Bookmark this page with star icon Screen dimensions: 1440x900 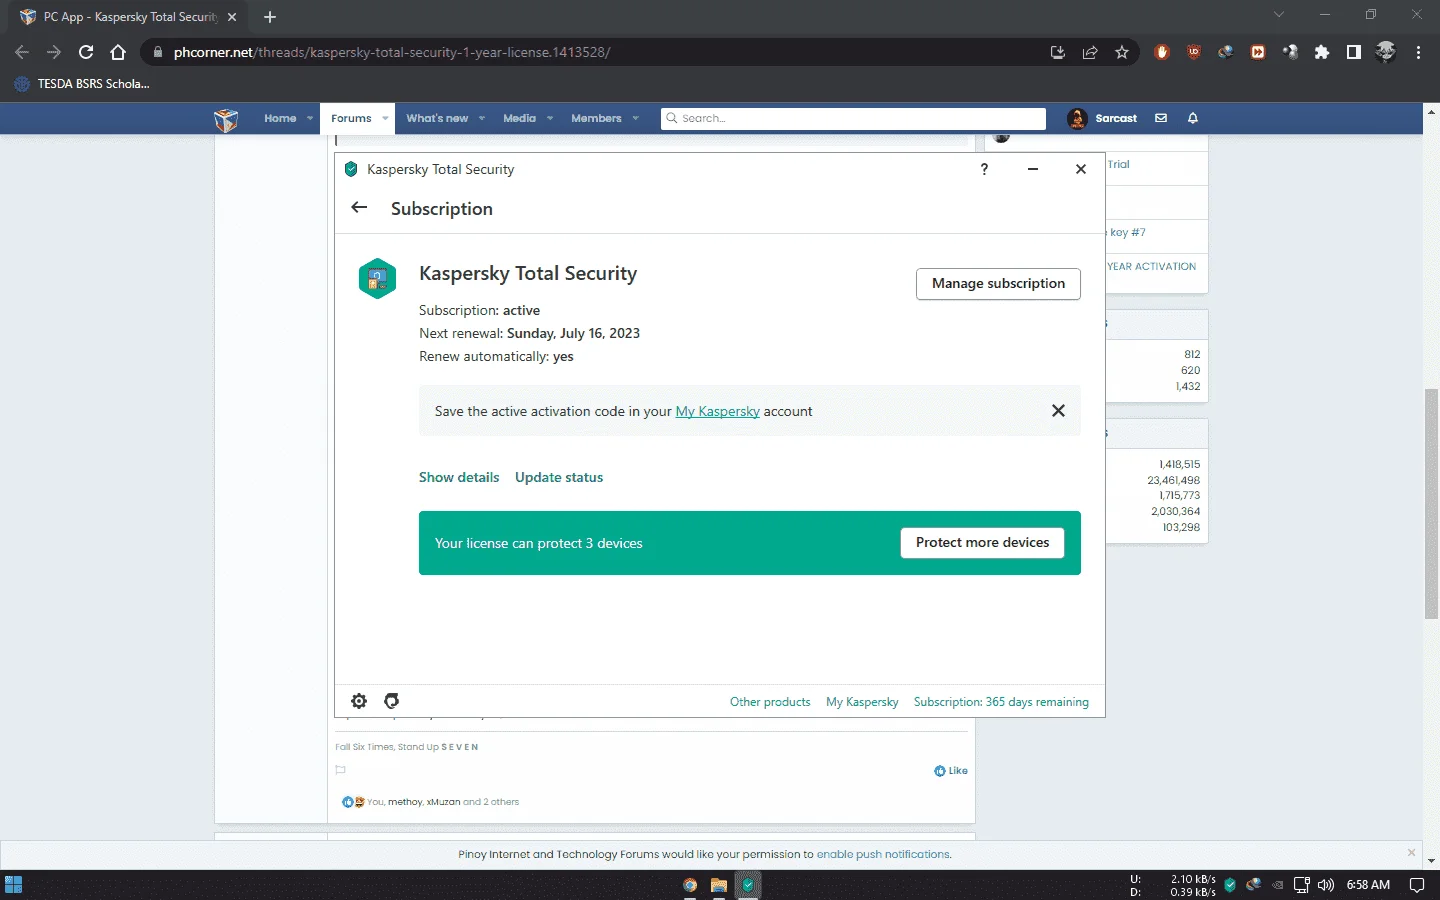[1122, 52]
